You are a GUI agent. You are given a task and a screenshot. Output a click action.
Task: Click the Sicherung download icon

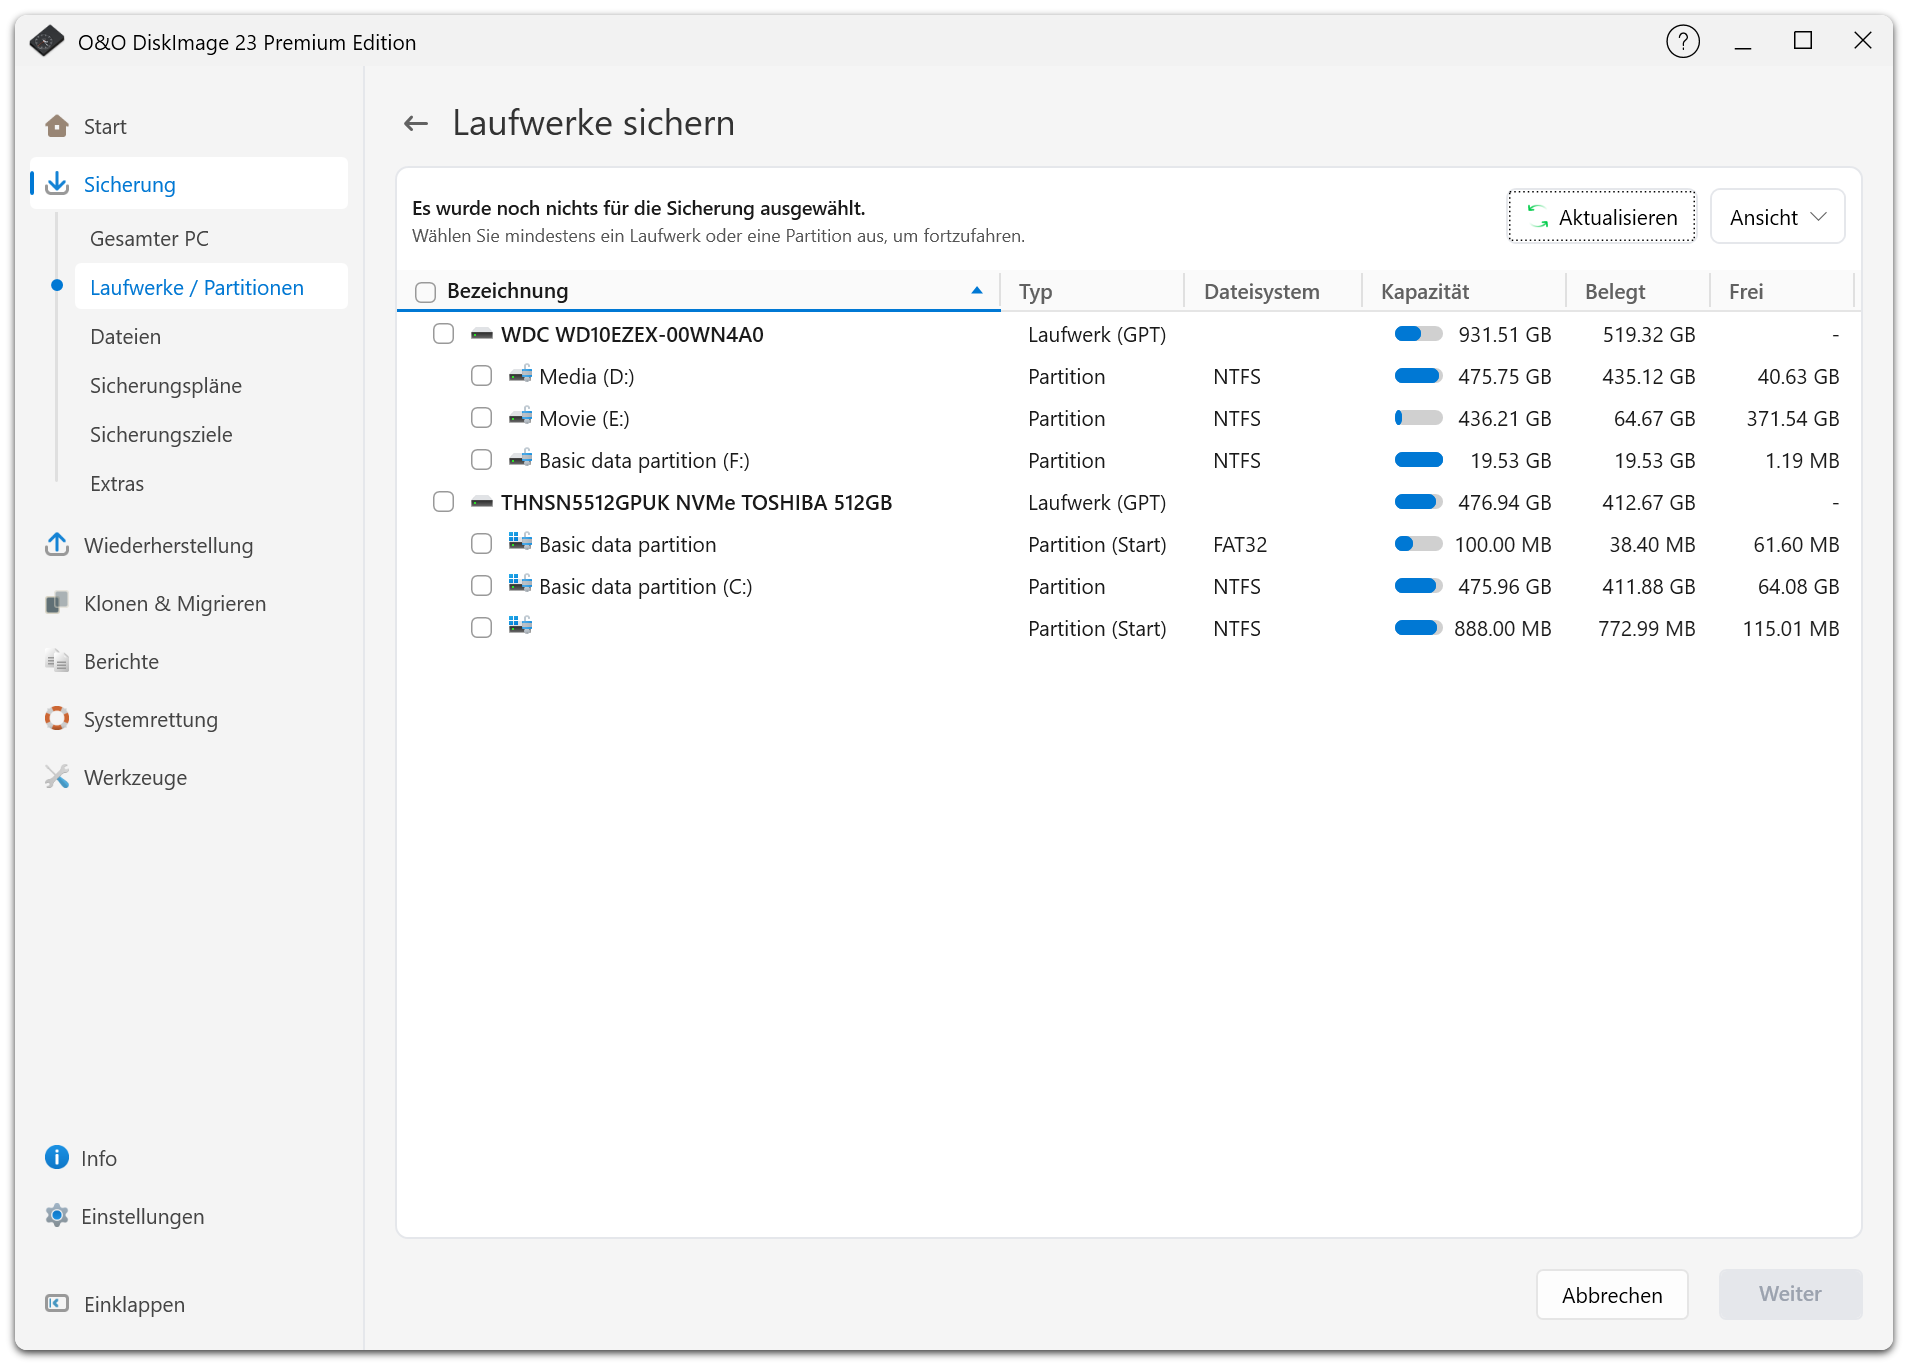click(57, 184)
